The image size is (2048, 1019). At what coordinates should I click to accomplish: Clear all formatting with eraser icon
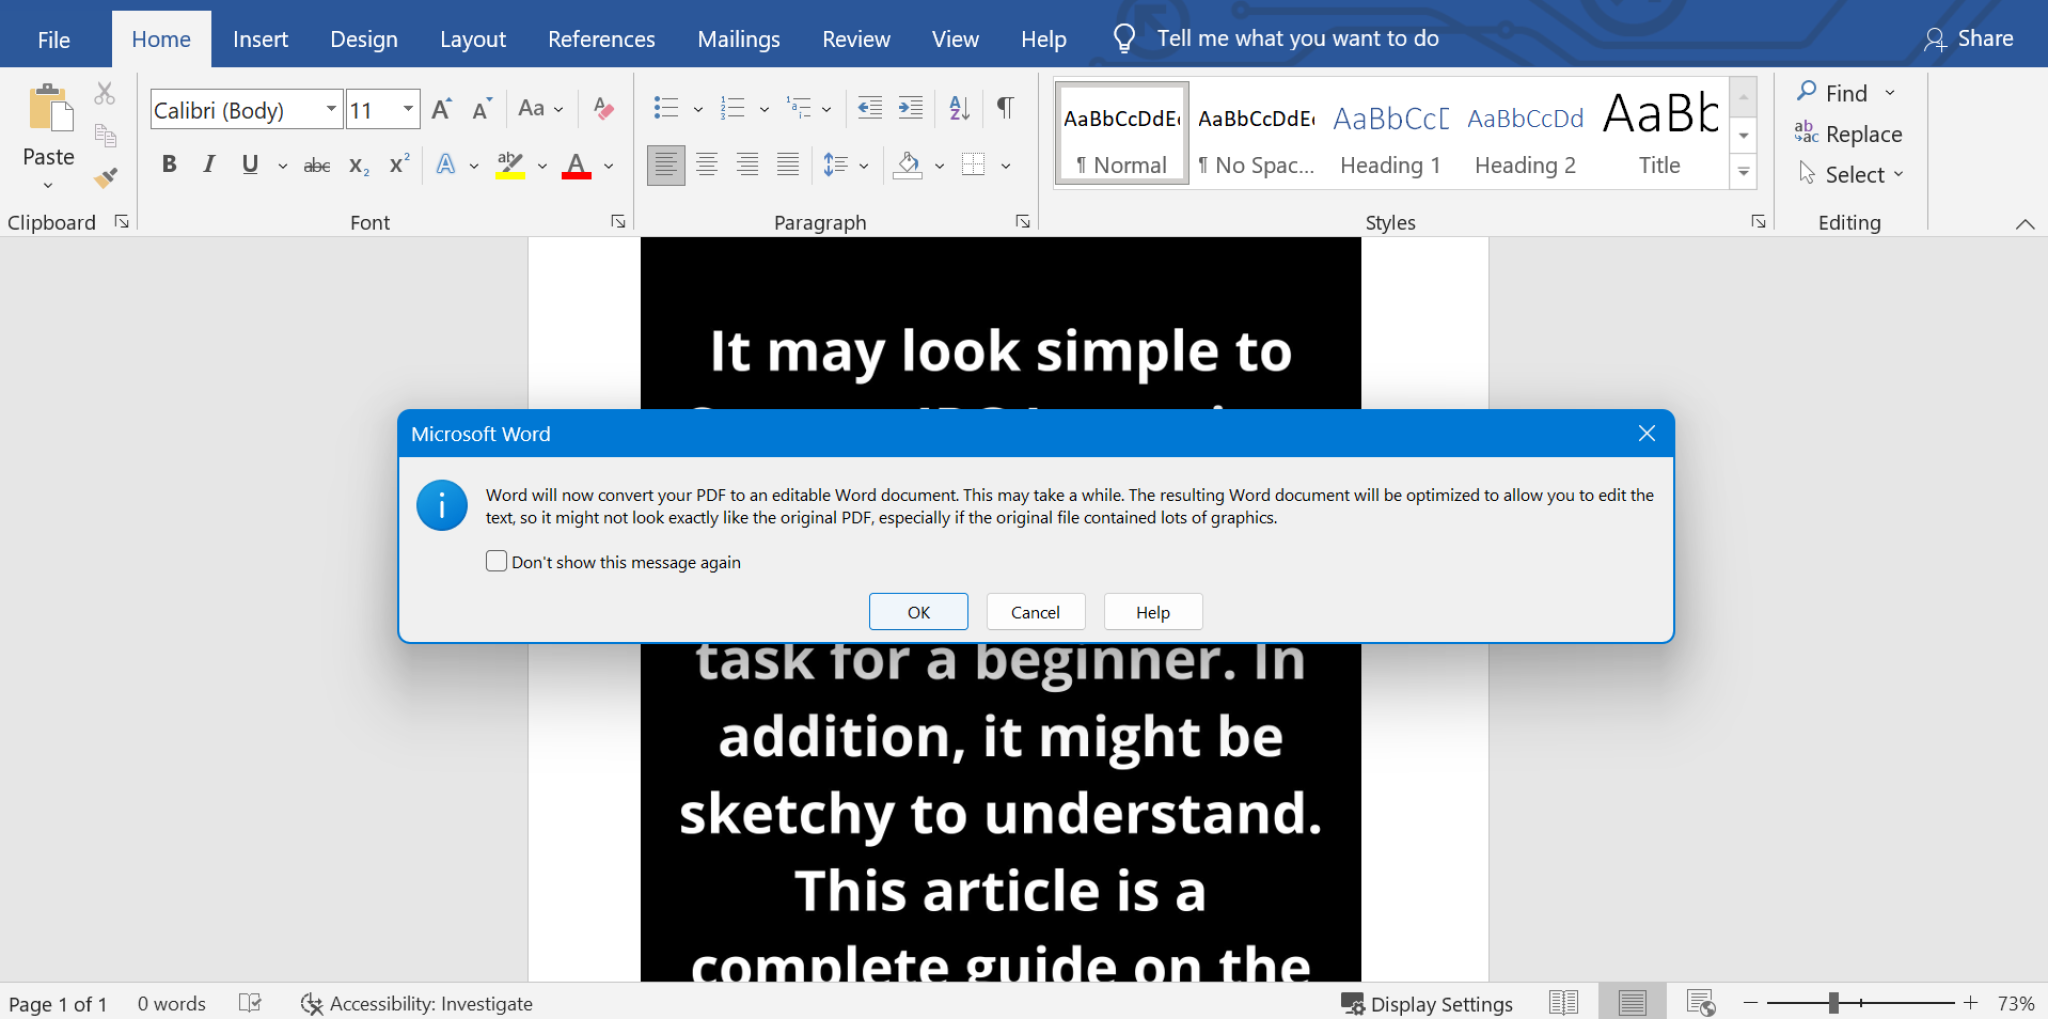[x=603, y=109]
